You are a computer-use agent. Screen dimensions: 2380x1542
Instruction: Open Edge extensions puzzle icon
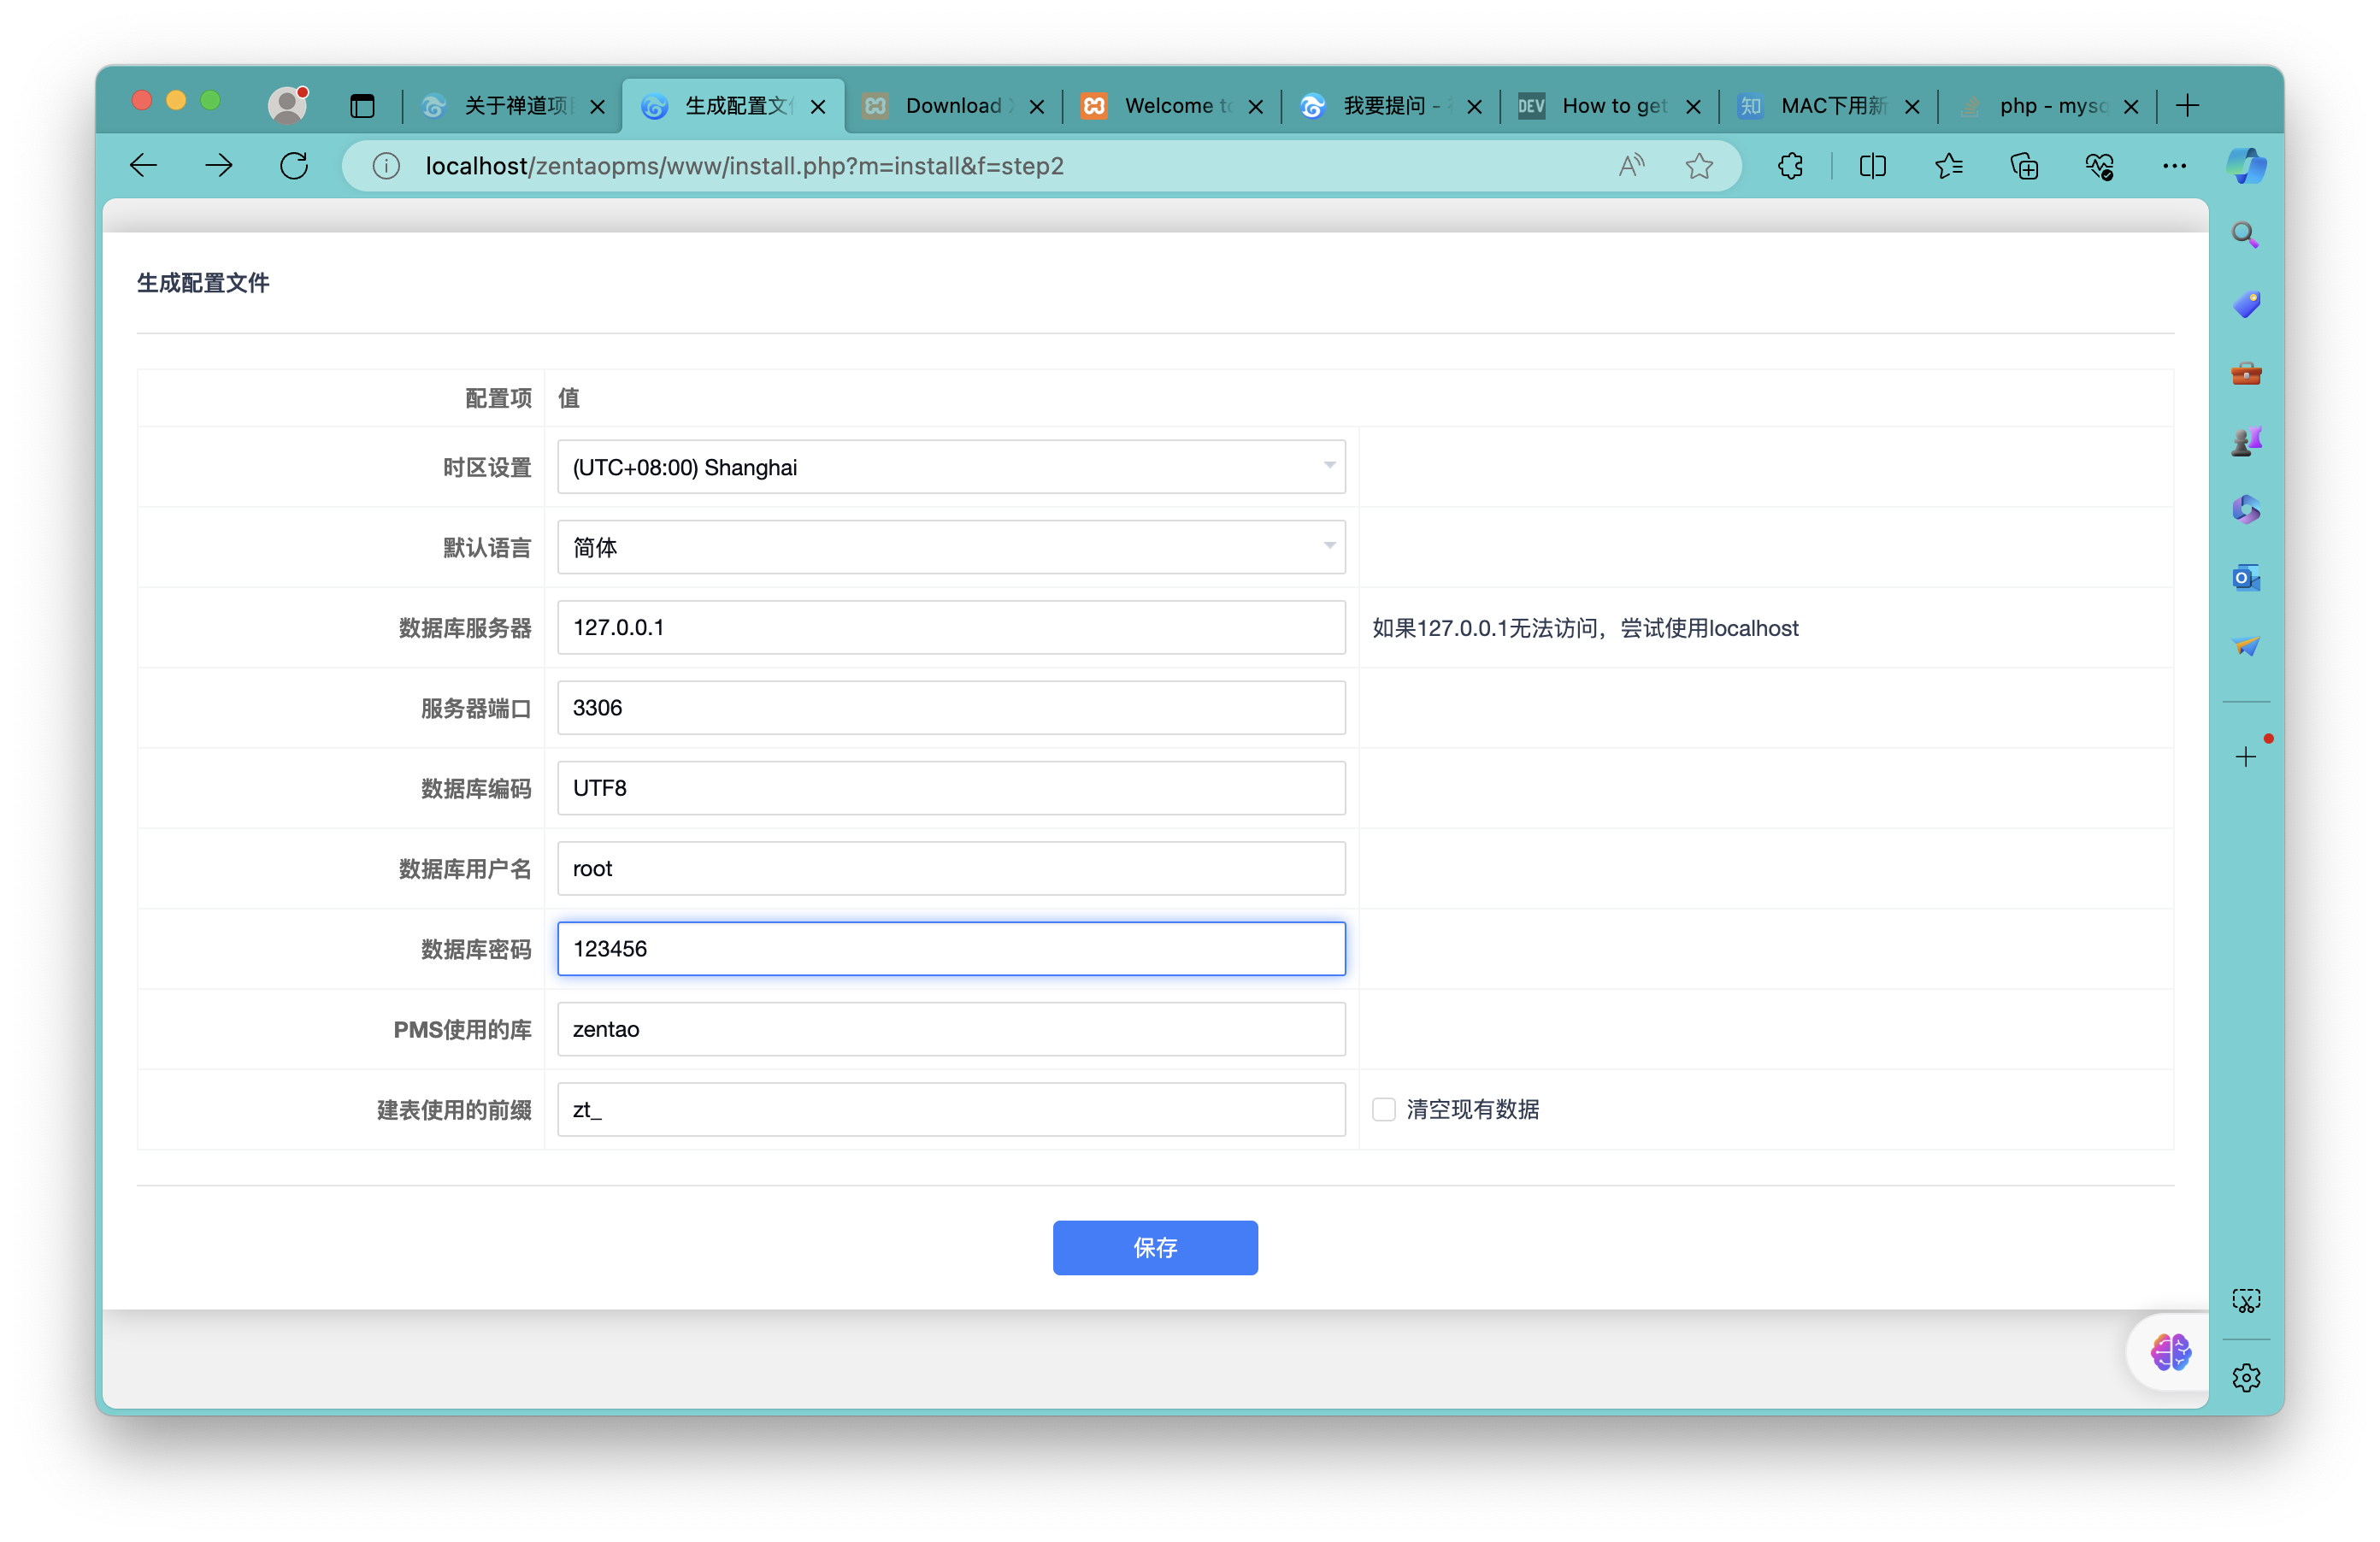click(1790, 166)
